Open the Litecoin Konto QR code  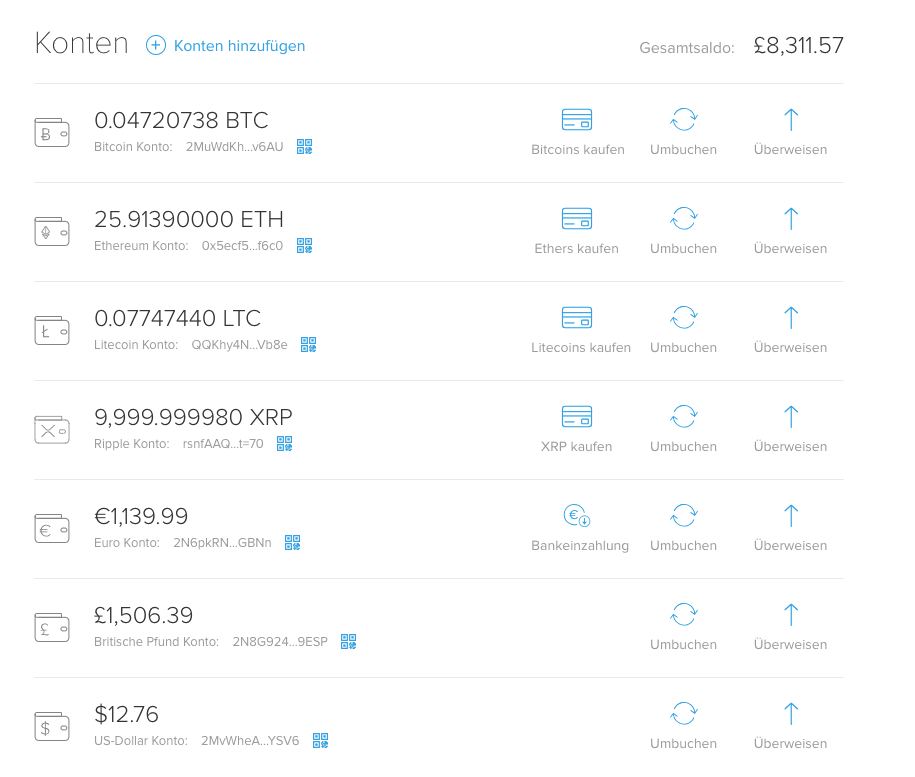[x=309, y=345]
